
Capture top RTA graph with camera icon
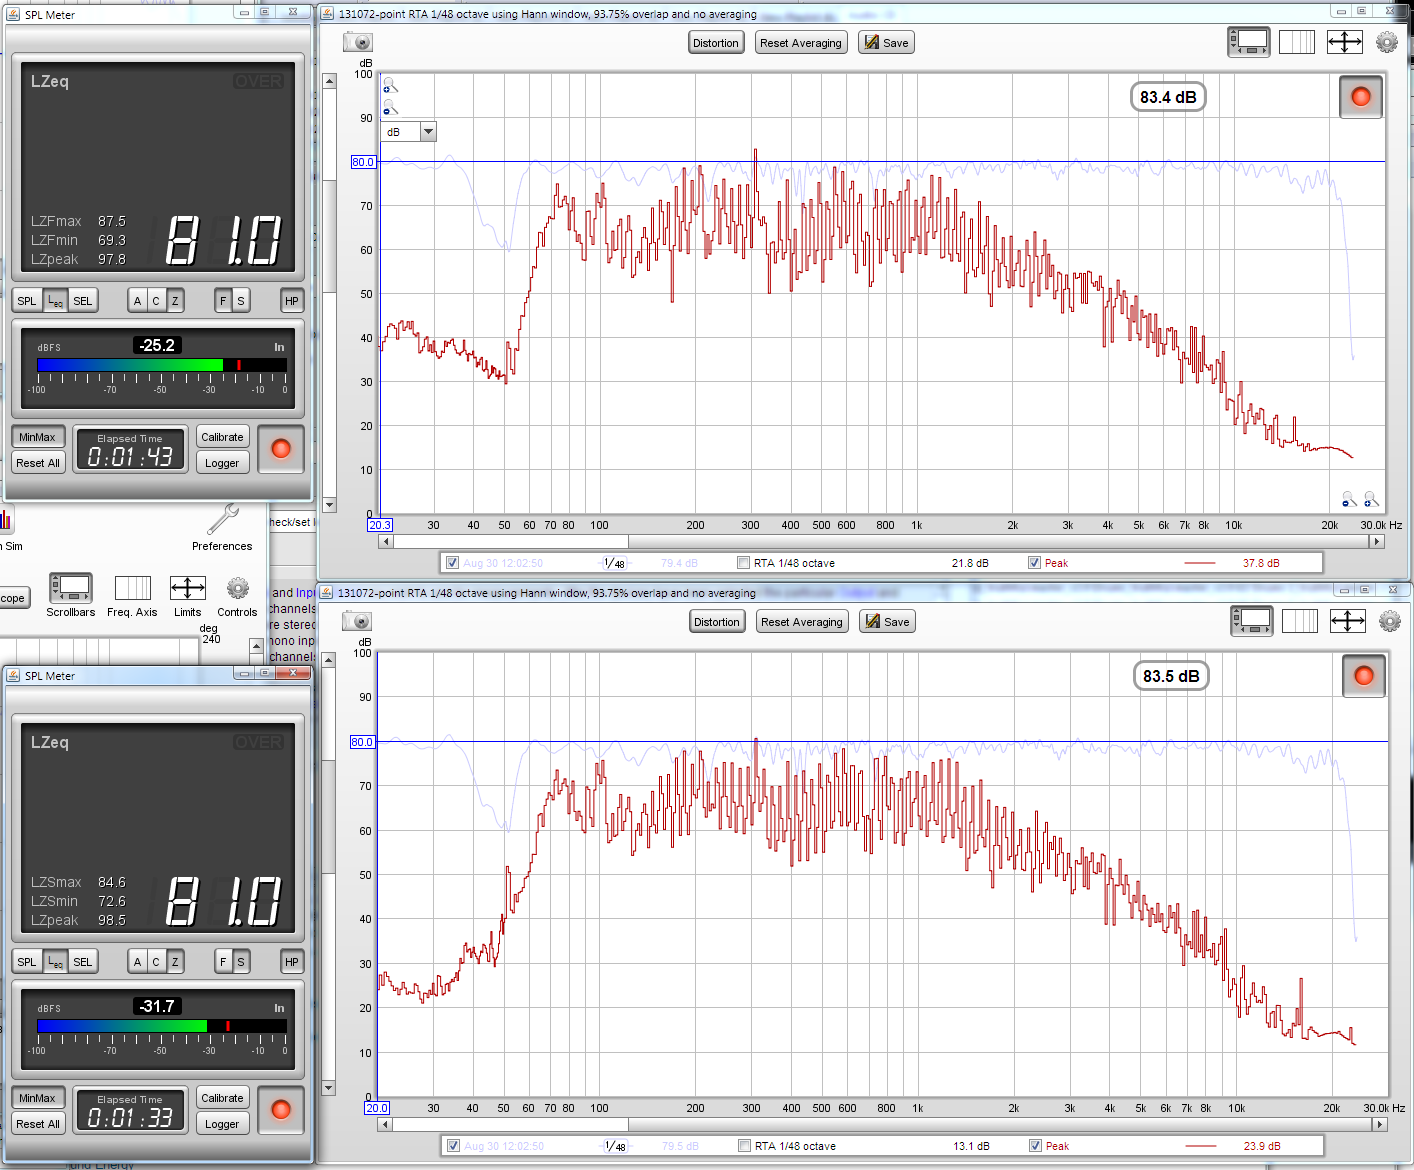358,42
